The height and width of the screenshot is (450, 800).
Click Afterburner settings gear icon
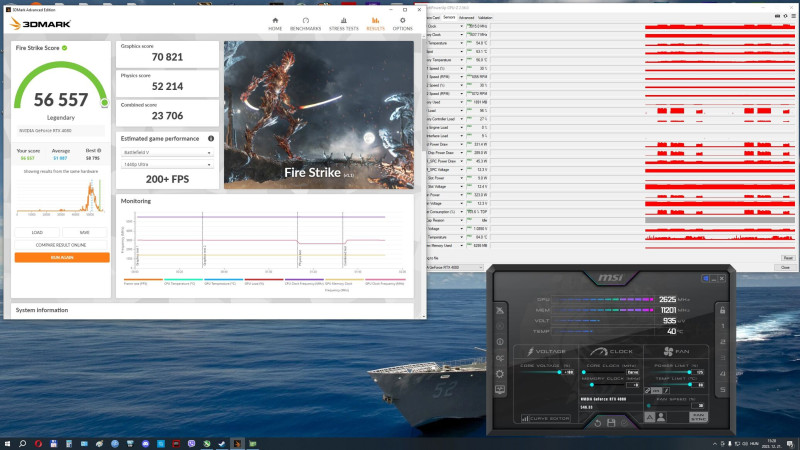[500, 372]
